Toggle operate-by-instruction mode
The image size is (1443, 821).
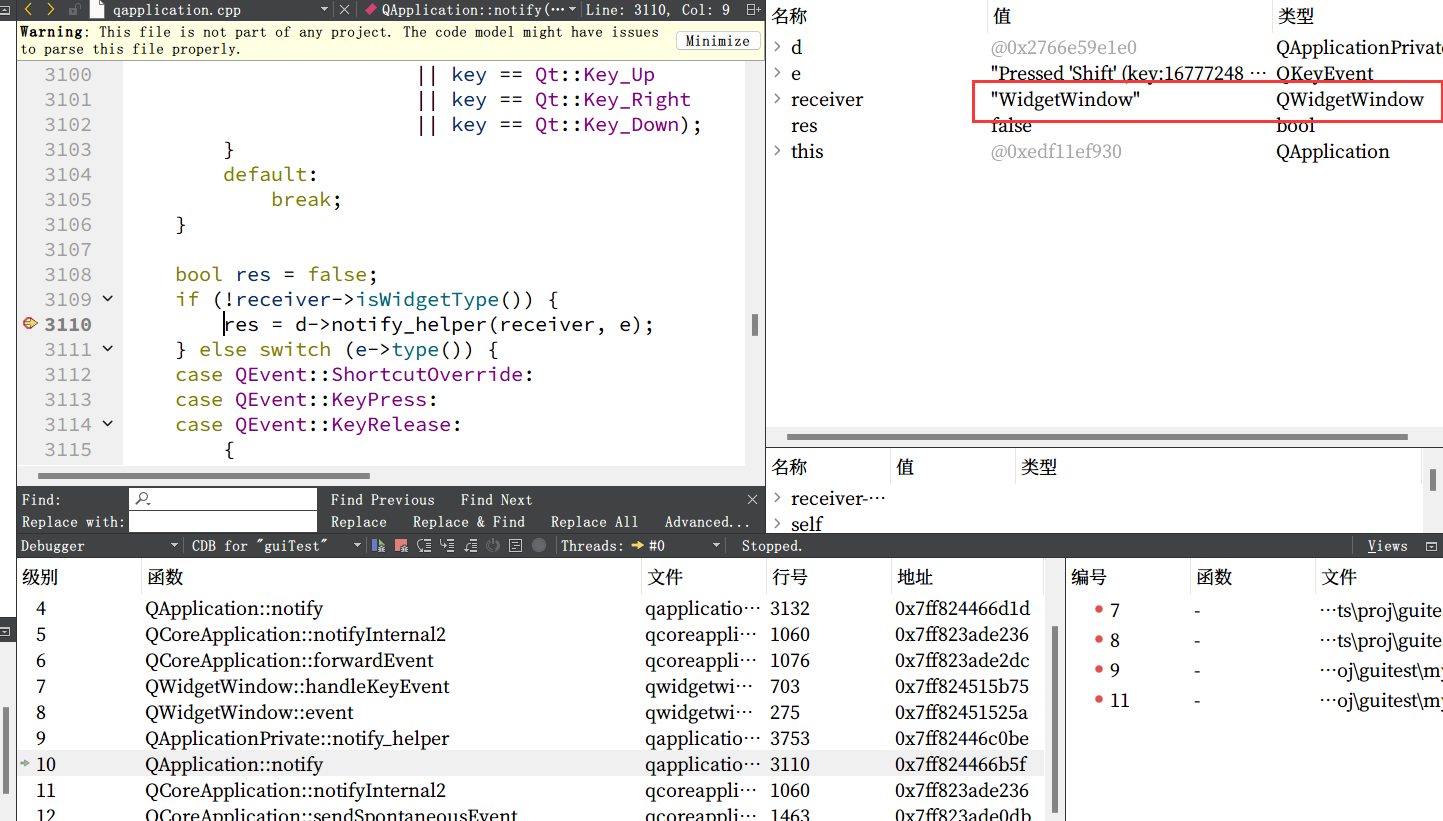[516, 546]
